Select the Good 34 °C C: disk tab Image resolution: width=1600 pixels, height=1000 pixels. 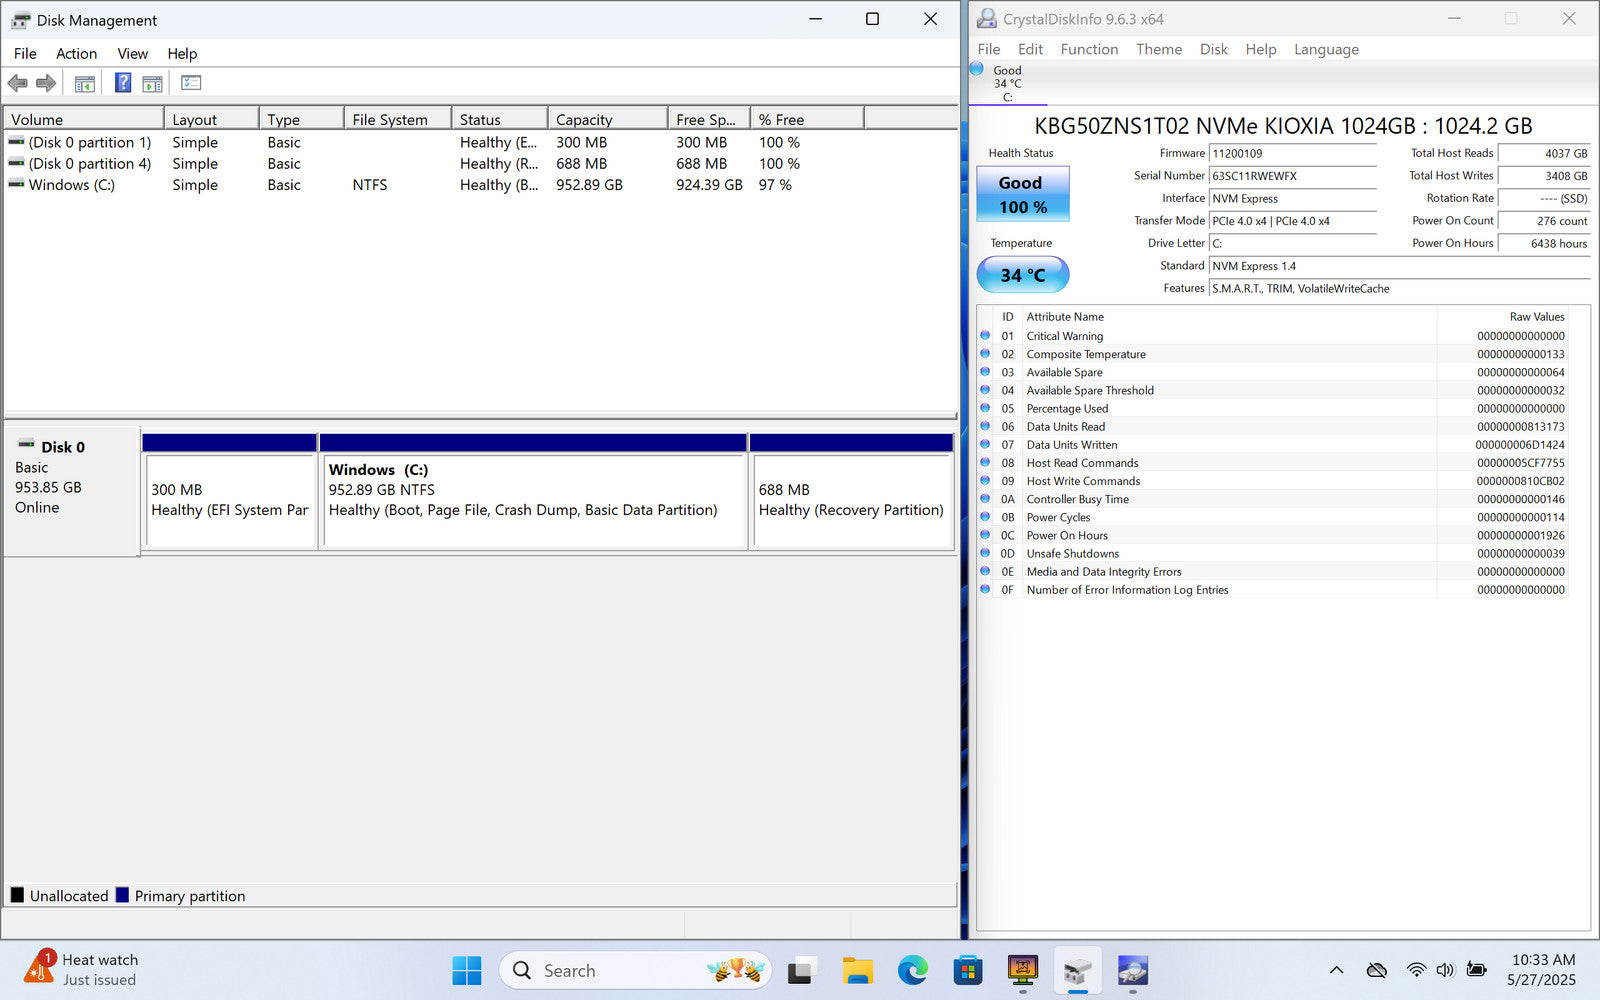pos(1008,83)
